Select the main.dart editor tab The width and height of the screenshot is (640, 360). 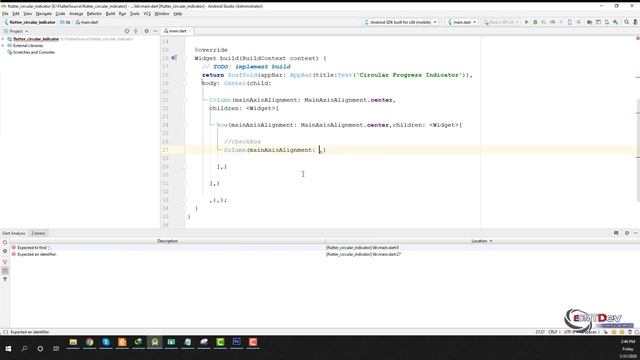coord(177,31)
